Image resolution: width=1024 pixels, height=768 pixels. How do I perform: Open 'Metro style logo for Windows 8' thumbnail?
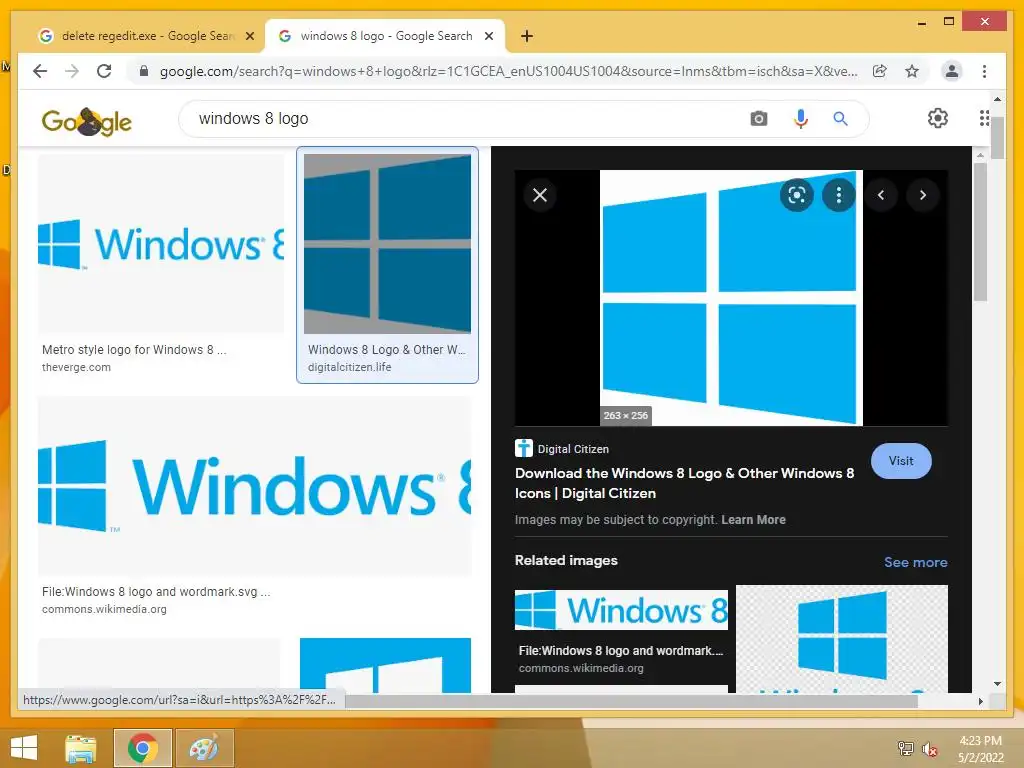click(161, 245)
